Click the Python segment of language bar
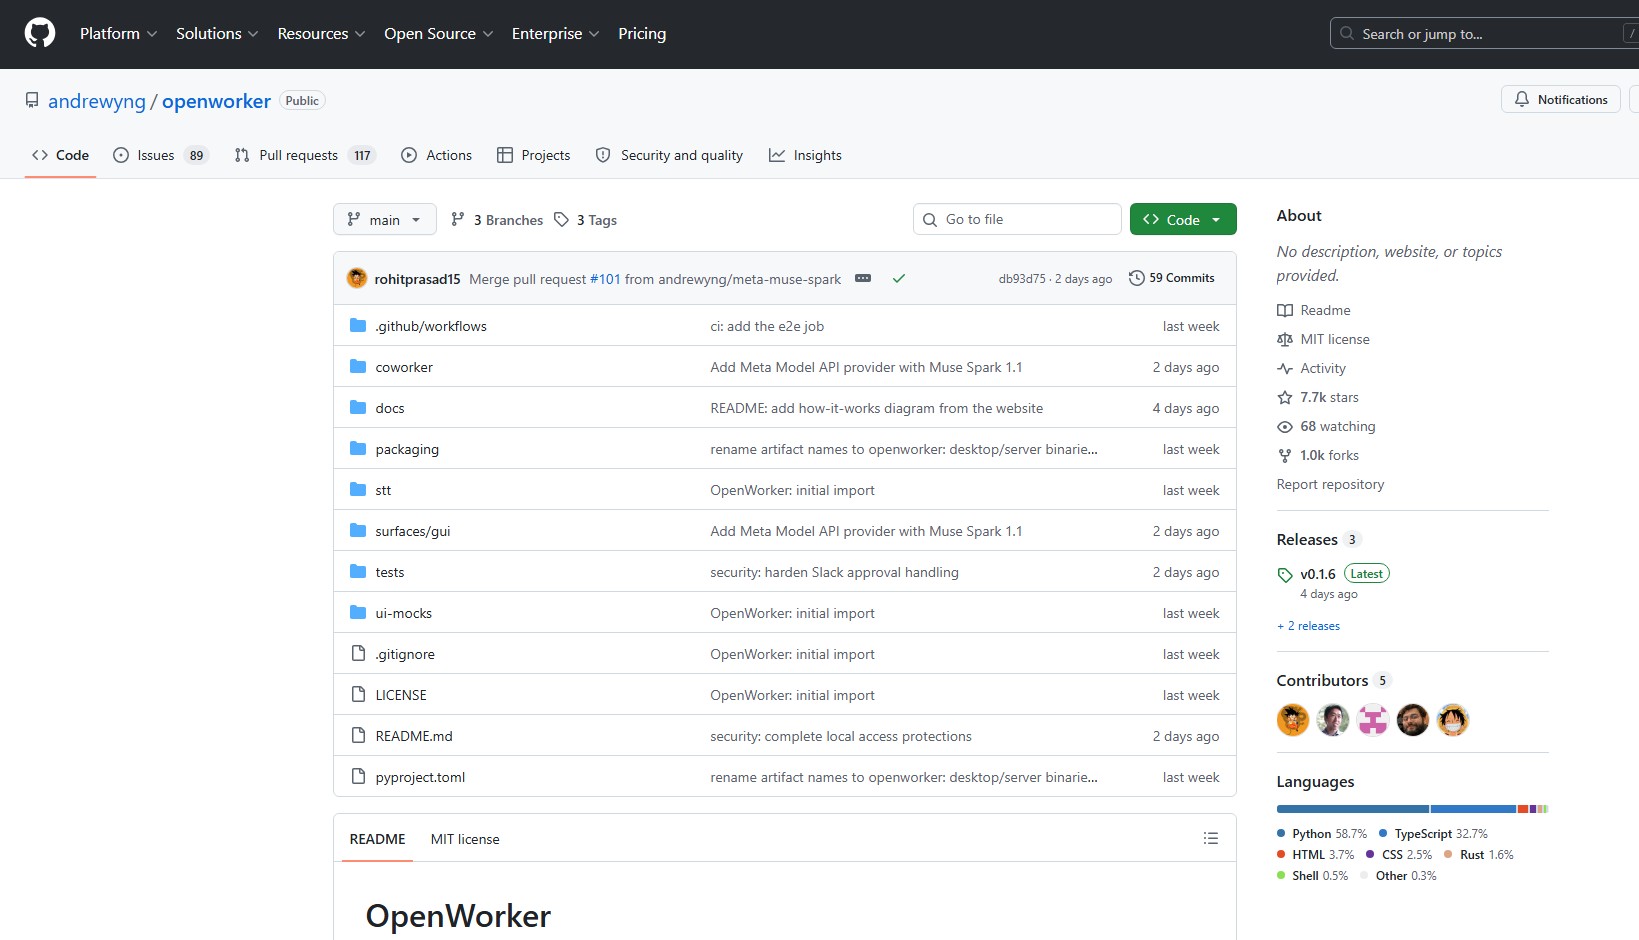 click(1352, 808)
